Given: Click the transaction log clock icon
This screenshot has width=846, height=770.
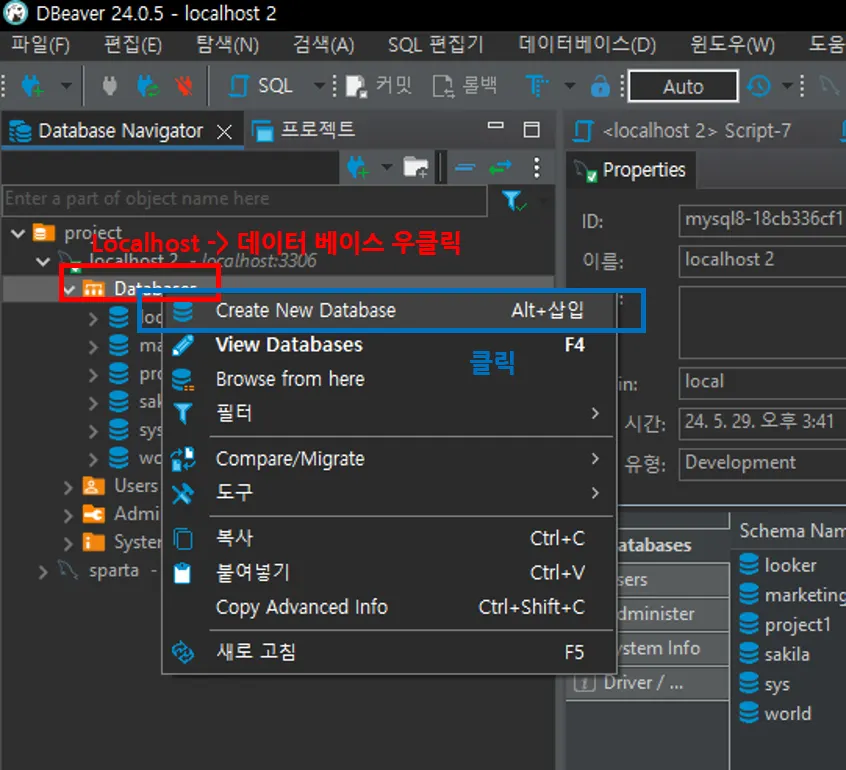Looking at the screenshot, I should [x=759, y=85].
